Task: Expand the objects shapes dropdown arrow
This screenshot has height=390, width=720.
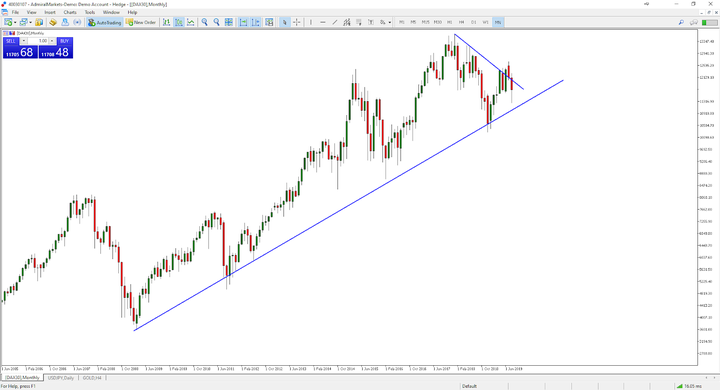Action: click(x=390, y=22)
